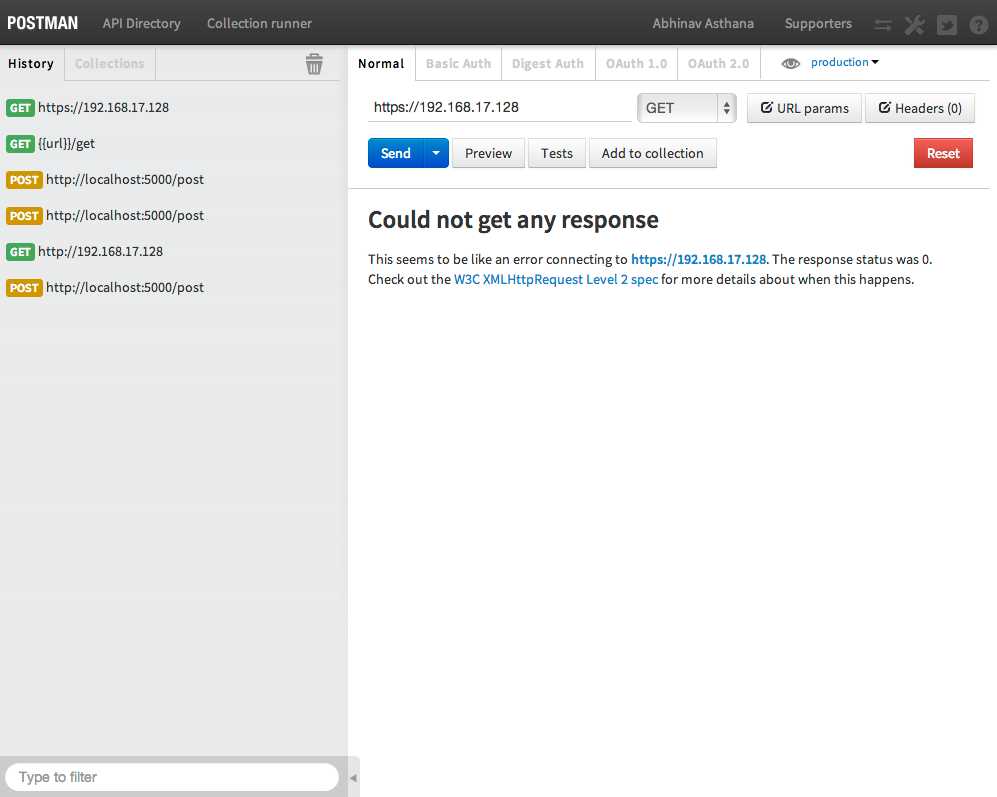Expand the Send button dropdown arrow
The image size is (997, 797).
click(436, 153)
